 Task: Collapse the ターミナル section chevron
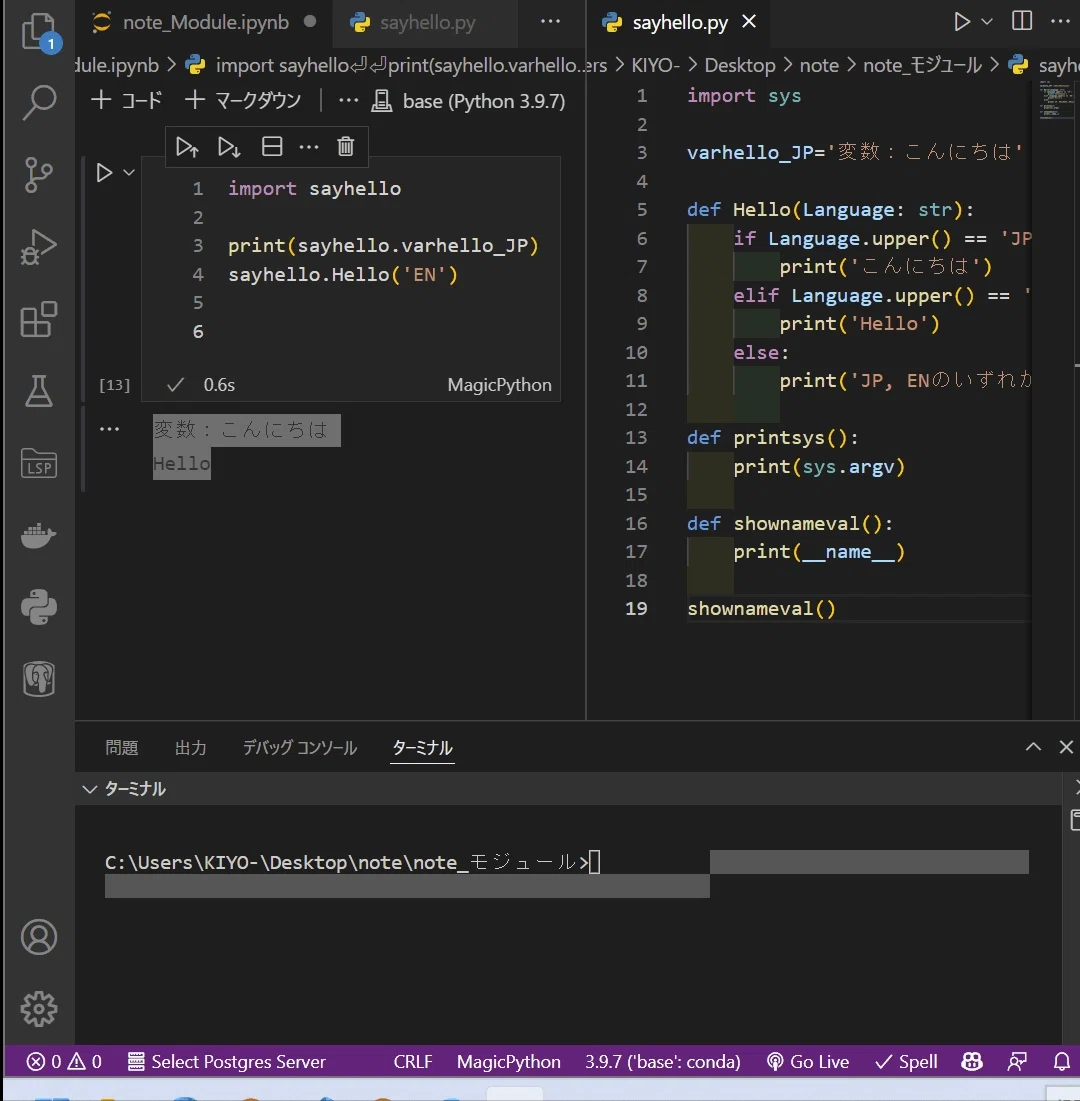[89, 789]
